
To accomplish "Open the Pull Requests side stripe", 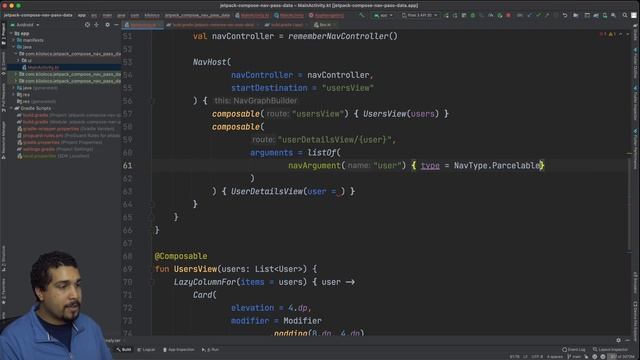I will tap(3, 98).
